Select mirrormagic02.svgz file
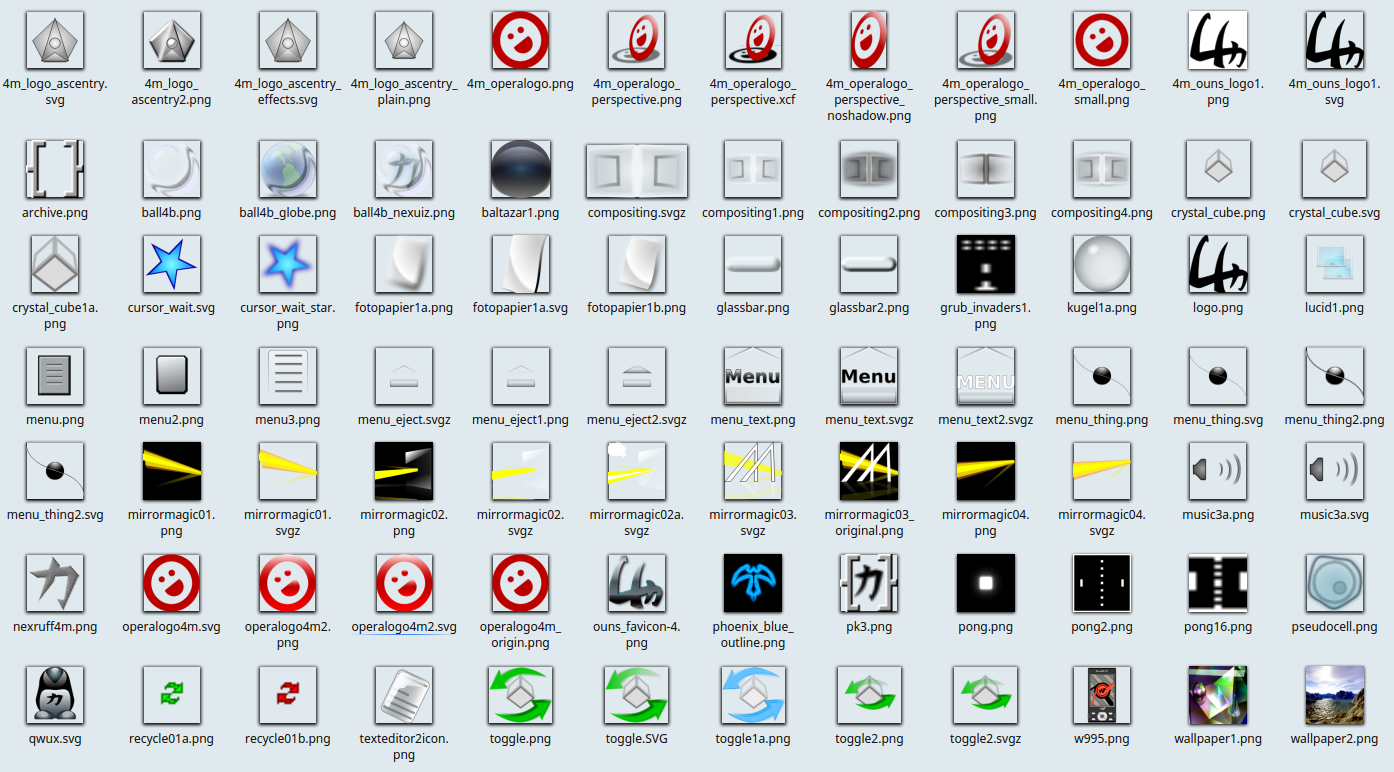The width and height of the screenshot is (1394, 772). click(520, 471)
